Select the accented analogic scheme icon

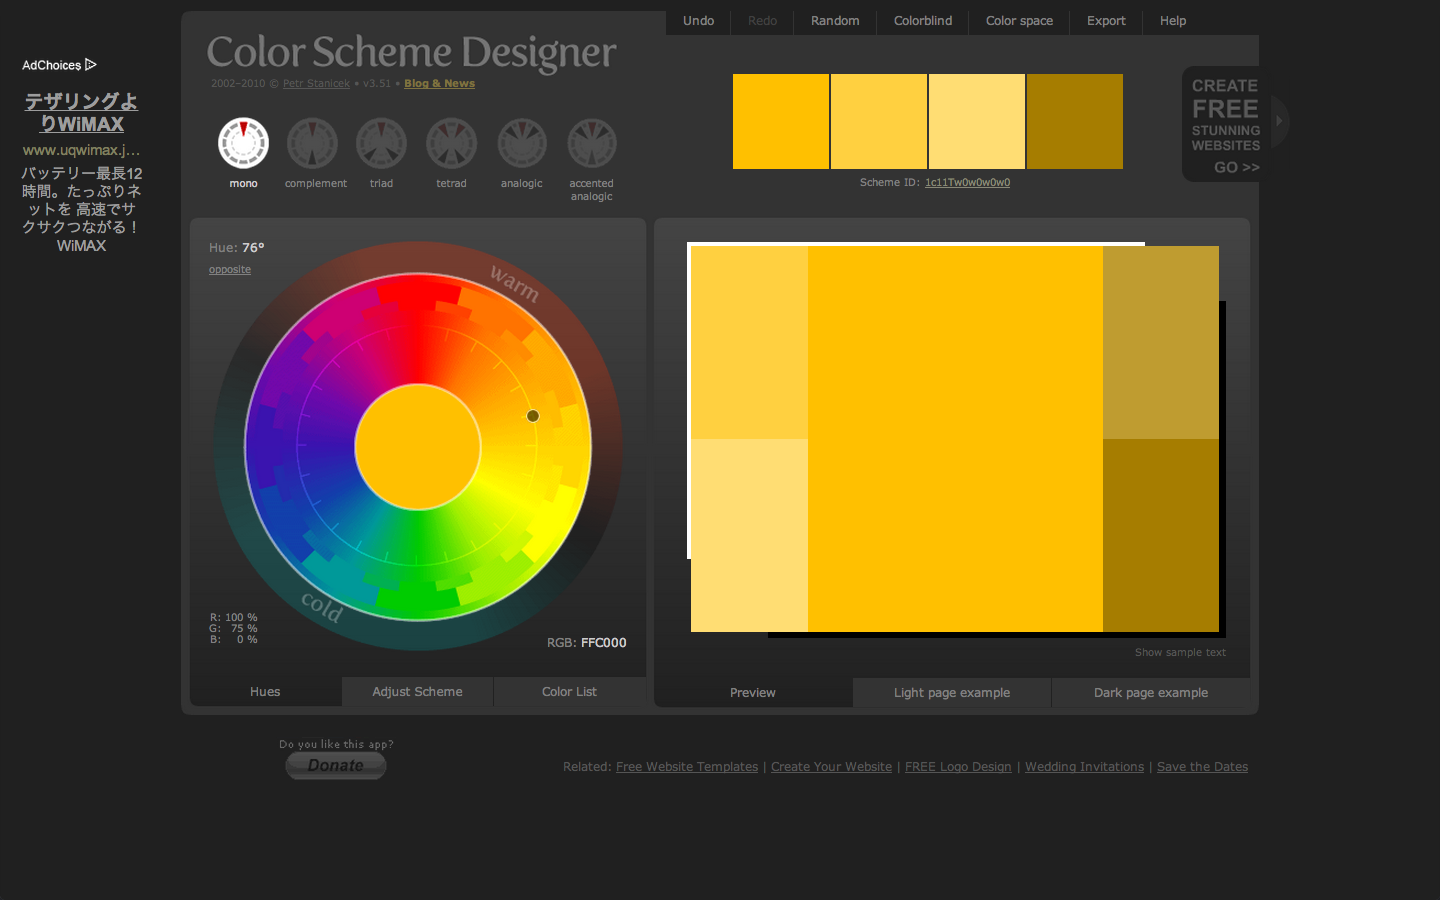tap(592, 143)
